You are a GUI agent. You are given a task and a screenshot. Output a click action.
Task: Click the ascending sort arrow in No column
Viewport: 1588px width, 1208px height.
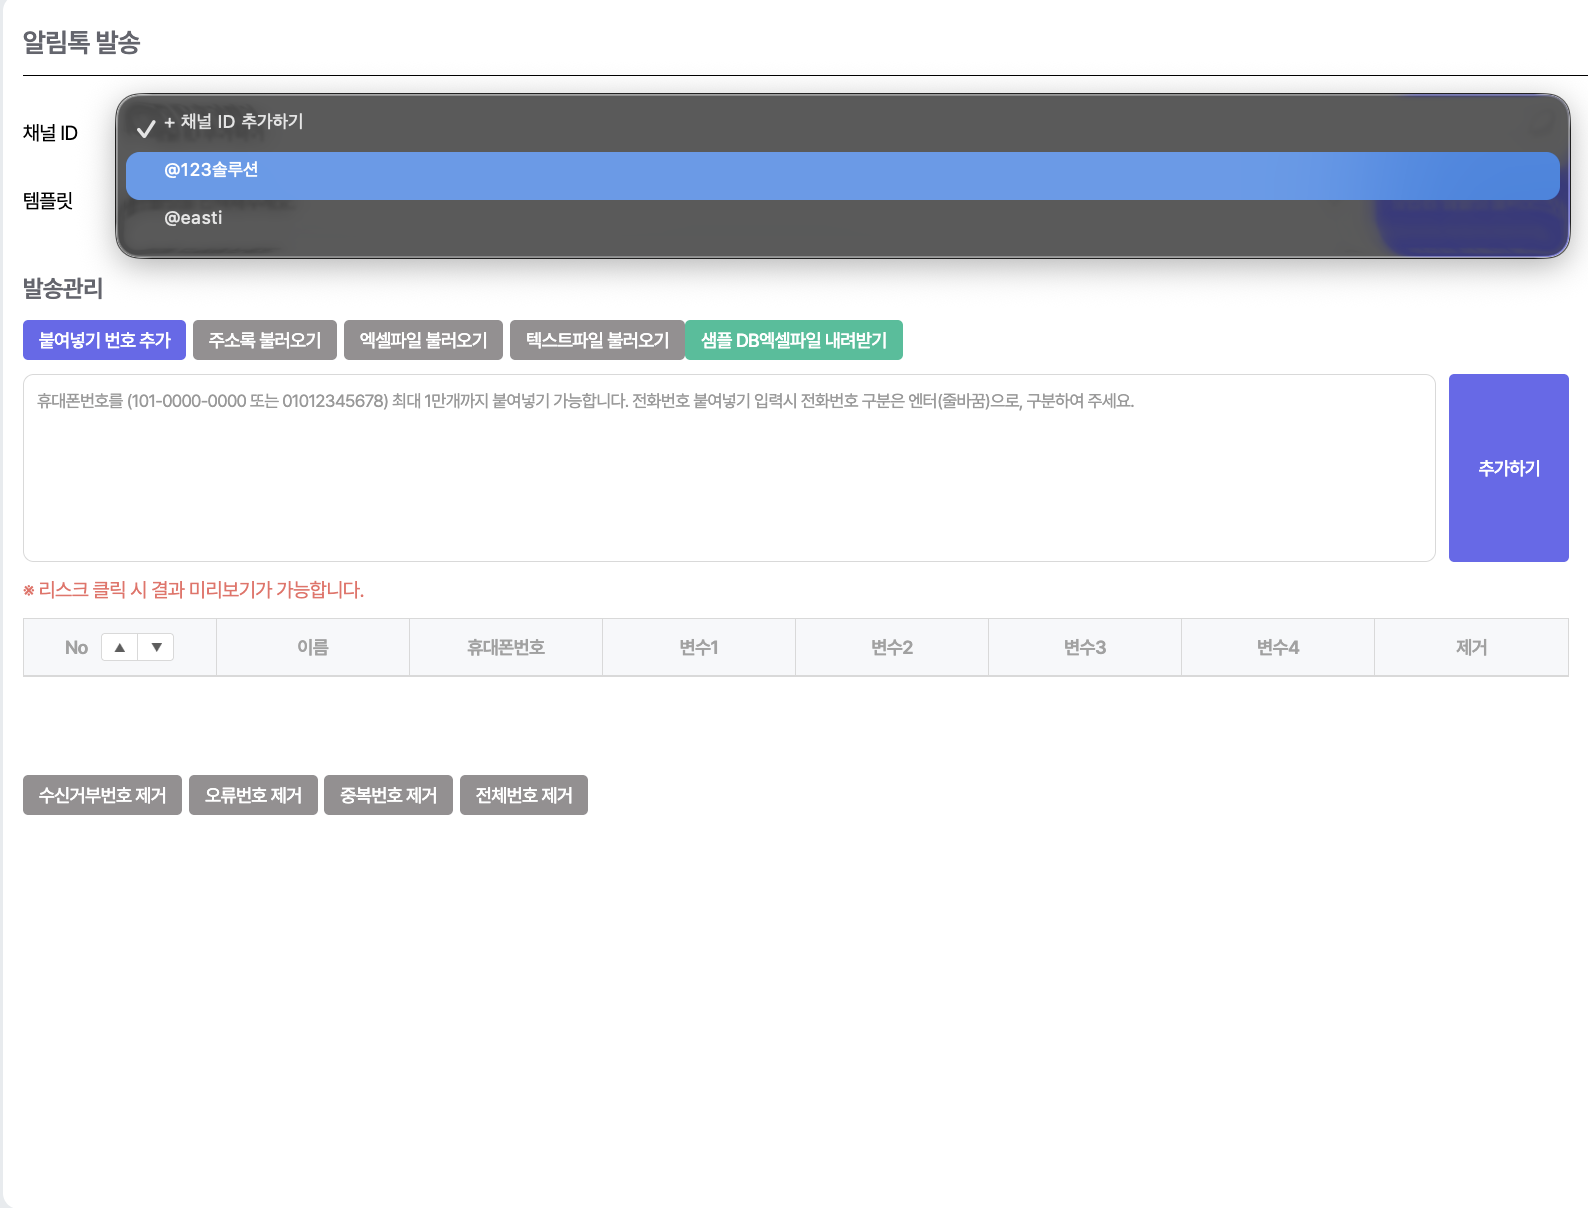(x=120, y=647)
